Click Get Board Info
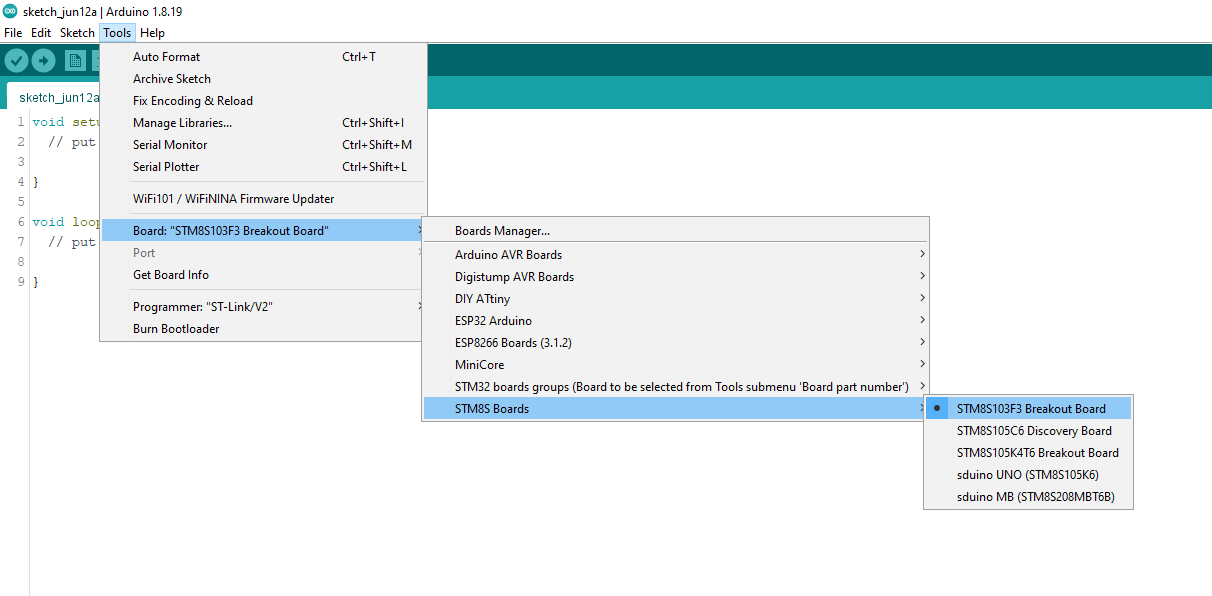The height and width of the screenshot is (596, 1212). click(264, 275)
